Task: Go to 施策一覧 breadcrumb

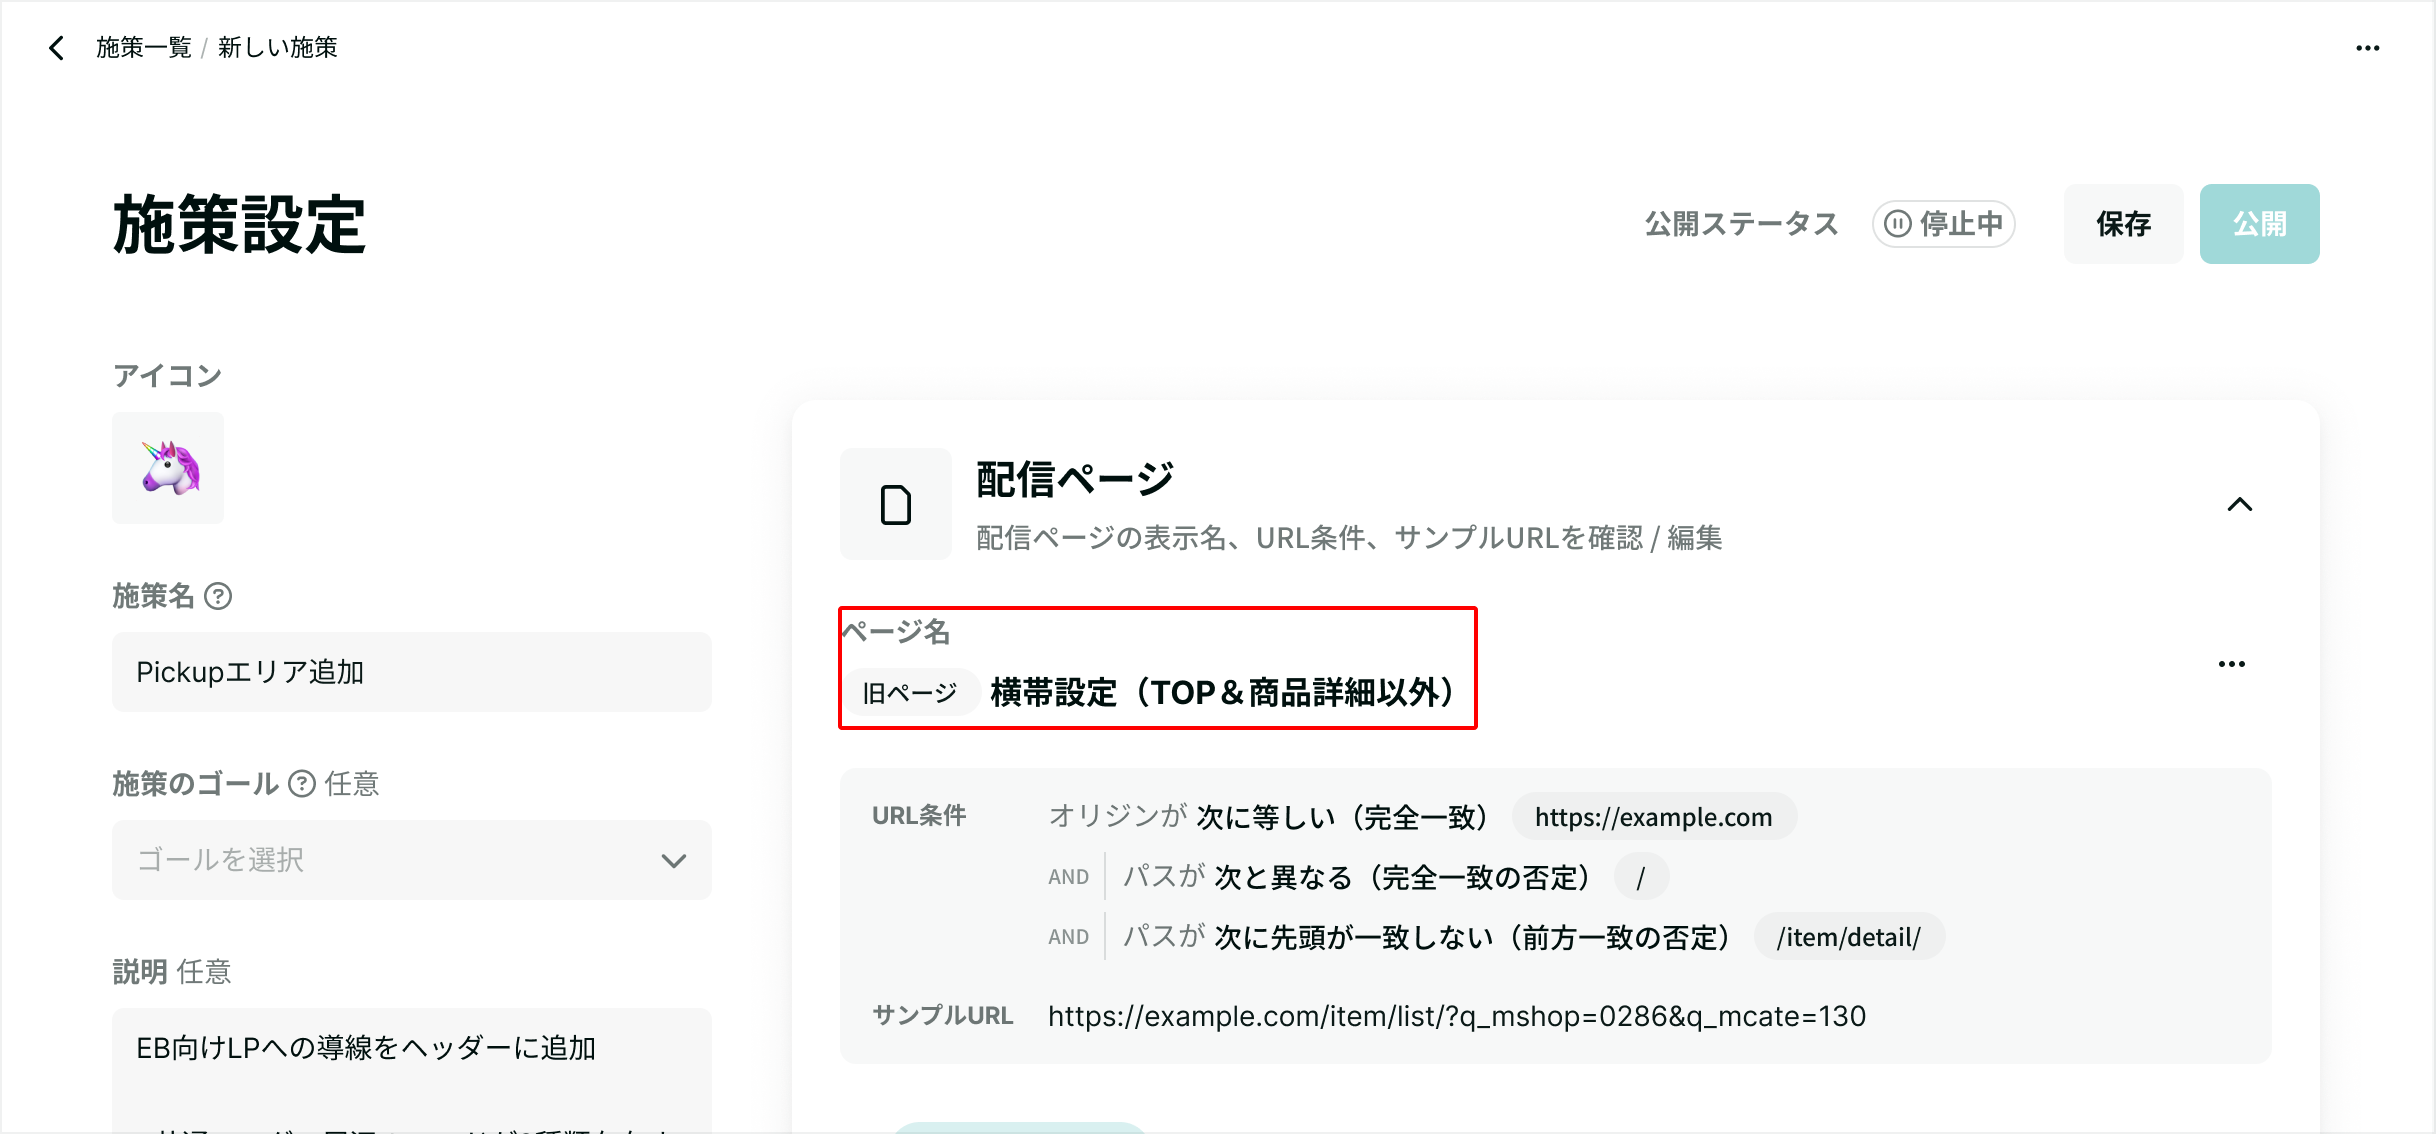Action: coord(143,48)
